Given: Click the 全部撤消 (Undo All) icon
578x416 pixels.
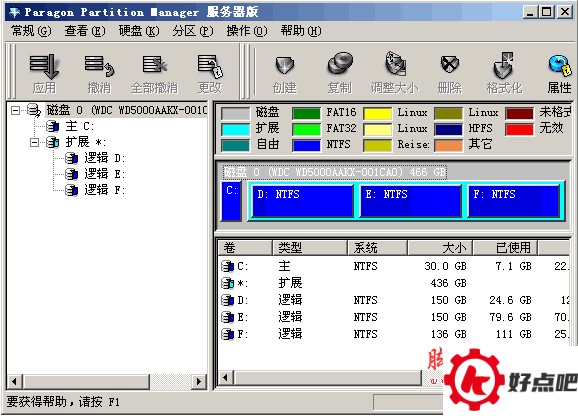Looking at the screenshot, I should coord(154,65).
